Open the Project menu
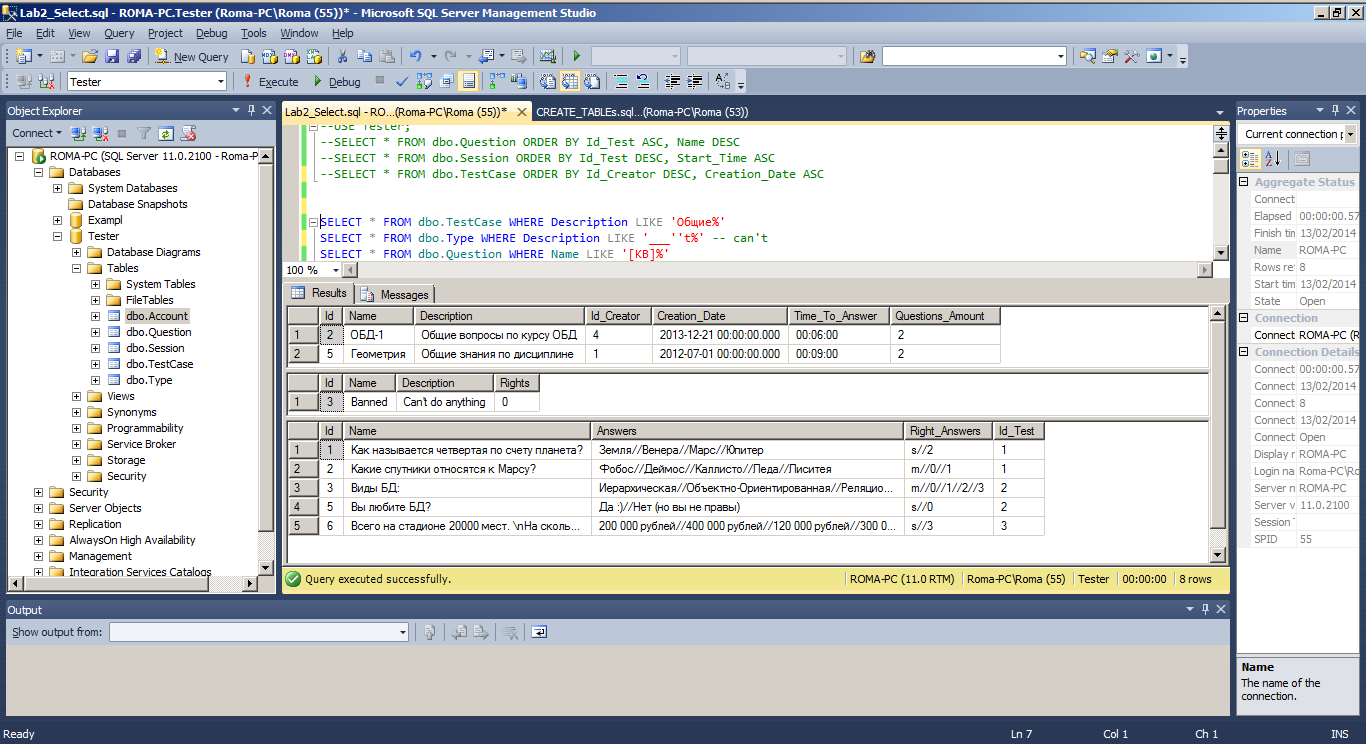Viewport: 1366px width, 744px height. tap(166, 33)
